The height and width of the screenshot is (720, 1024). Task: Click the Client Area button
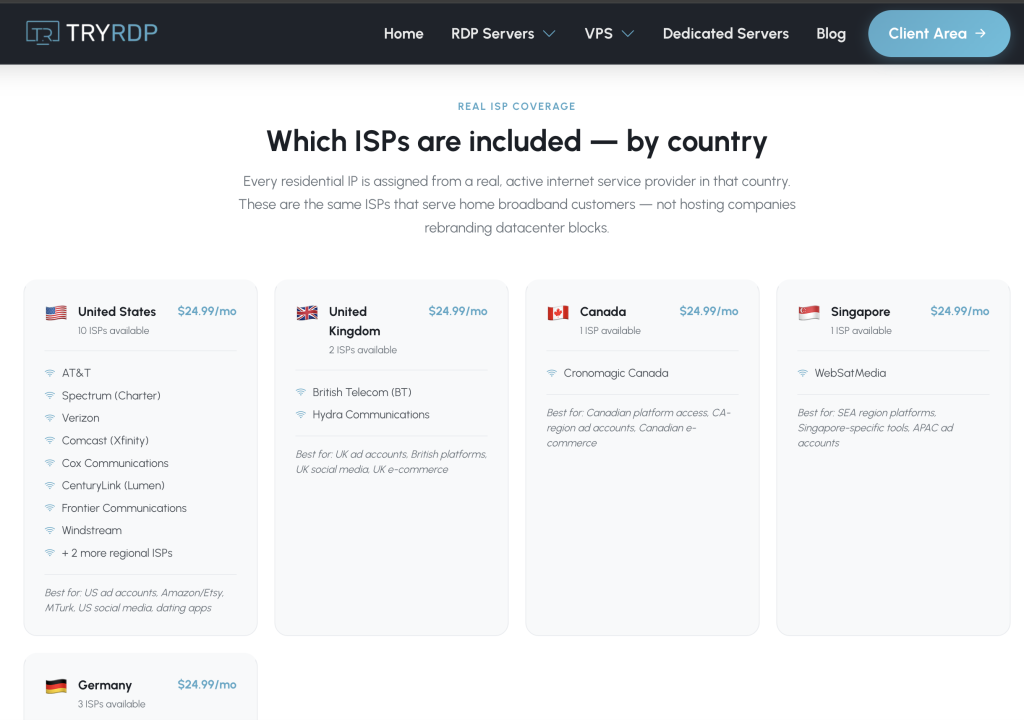[938, 33]
